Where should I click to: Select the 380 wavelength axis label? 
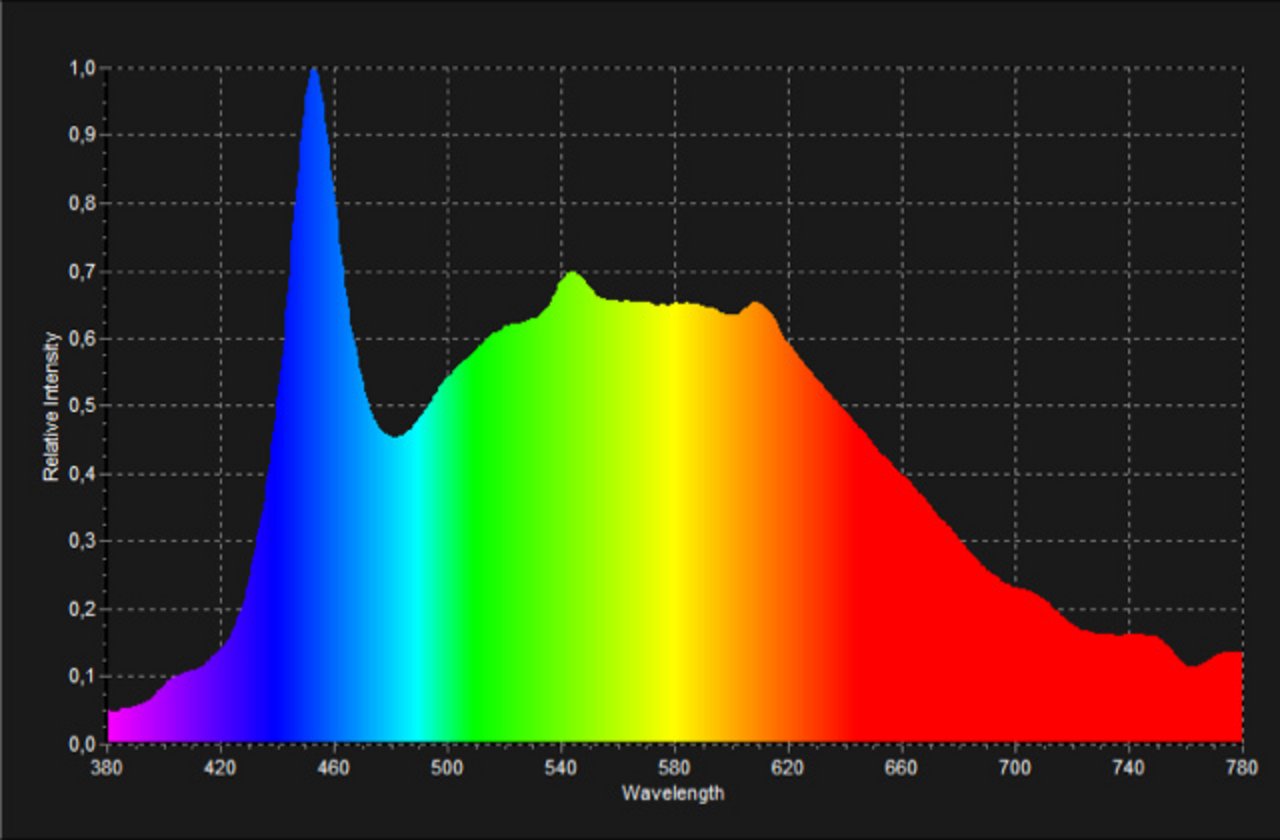pyautogui.click(x=108, y=767)
